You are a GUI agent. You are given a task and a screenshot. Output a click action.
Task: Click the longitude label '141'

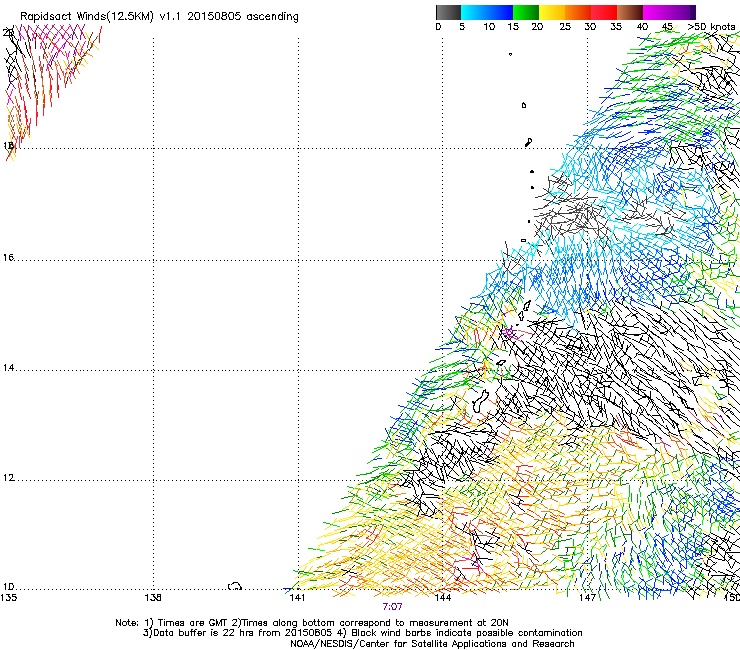coord(297,598)
